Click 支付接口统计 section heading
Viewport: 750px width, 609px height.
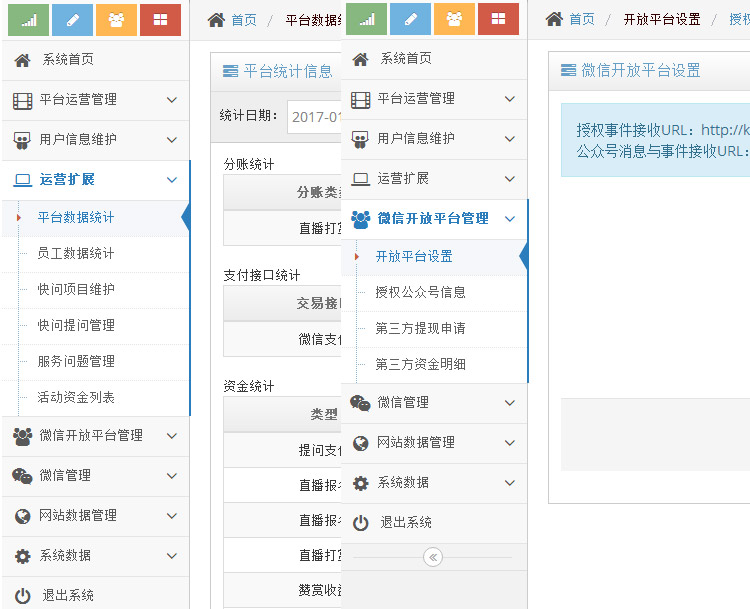(262, 276)
